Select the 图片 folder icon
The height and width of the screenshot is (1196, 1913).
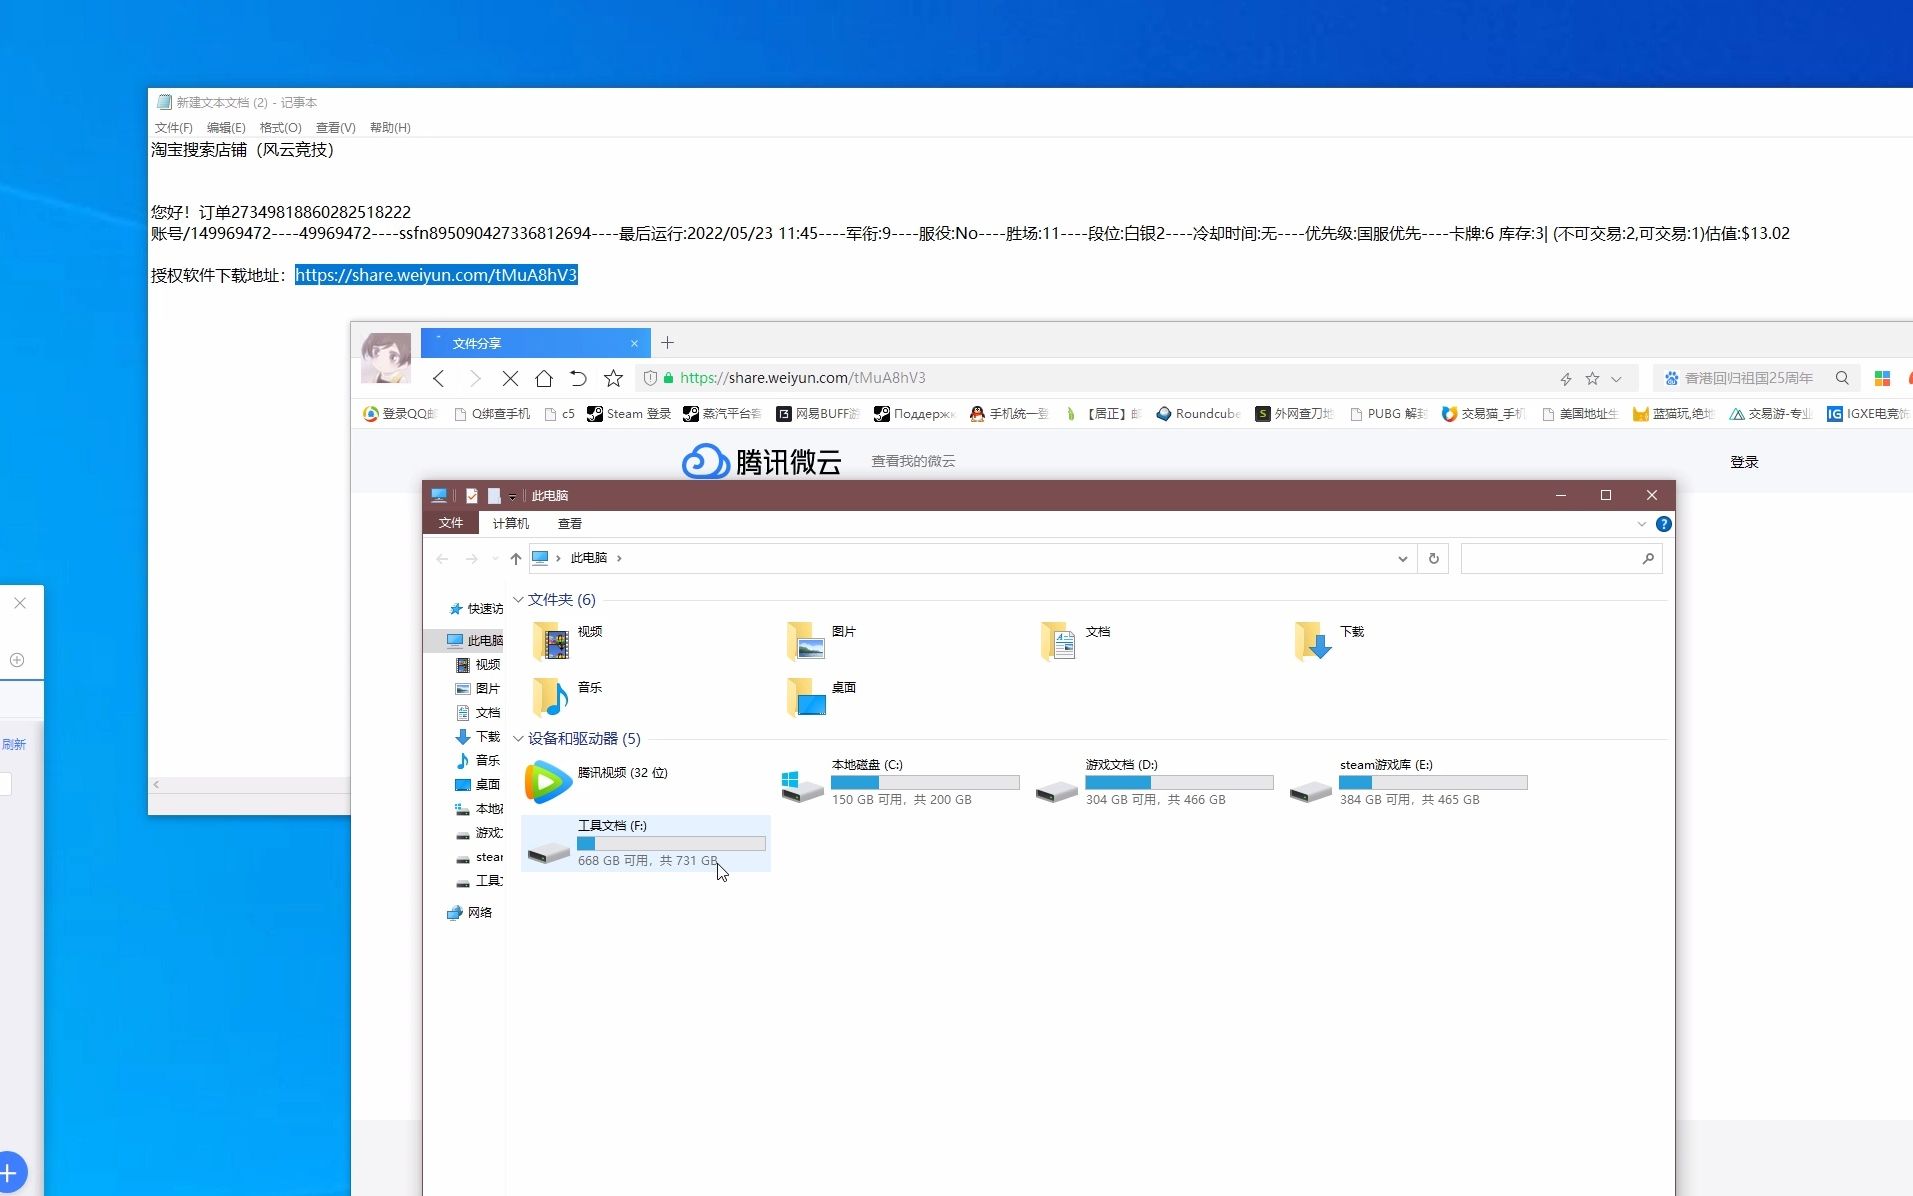[806, 641]
